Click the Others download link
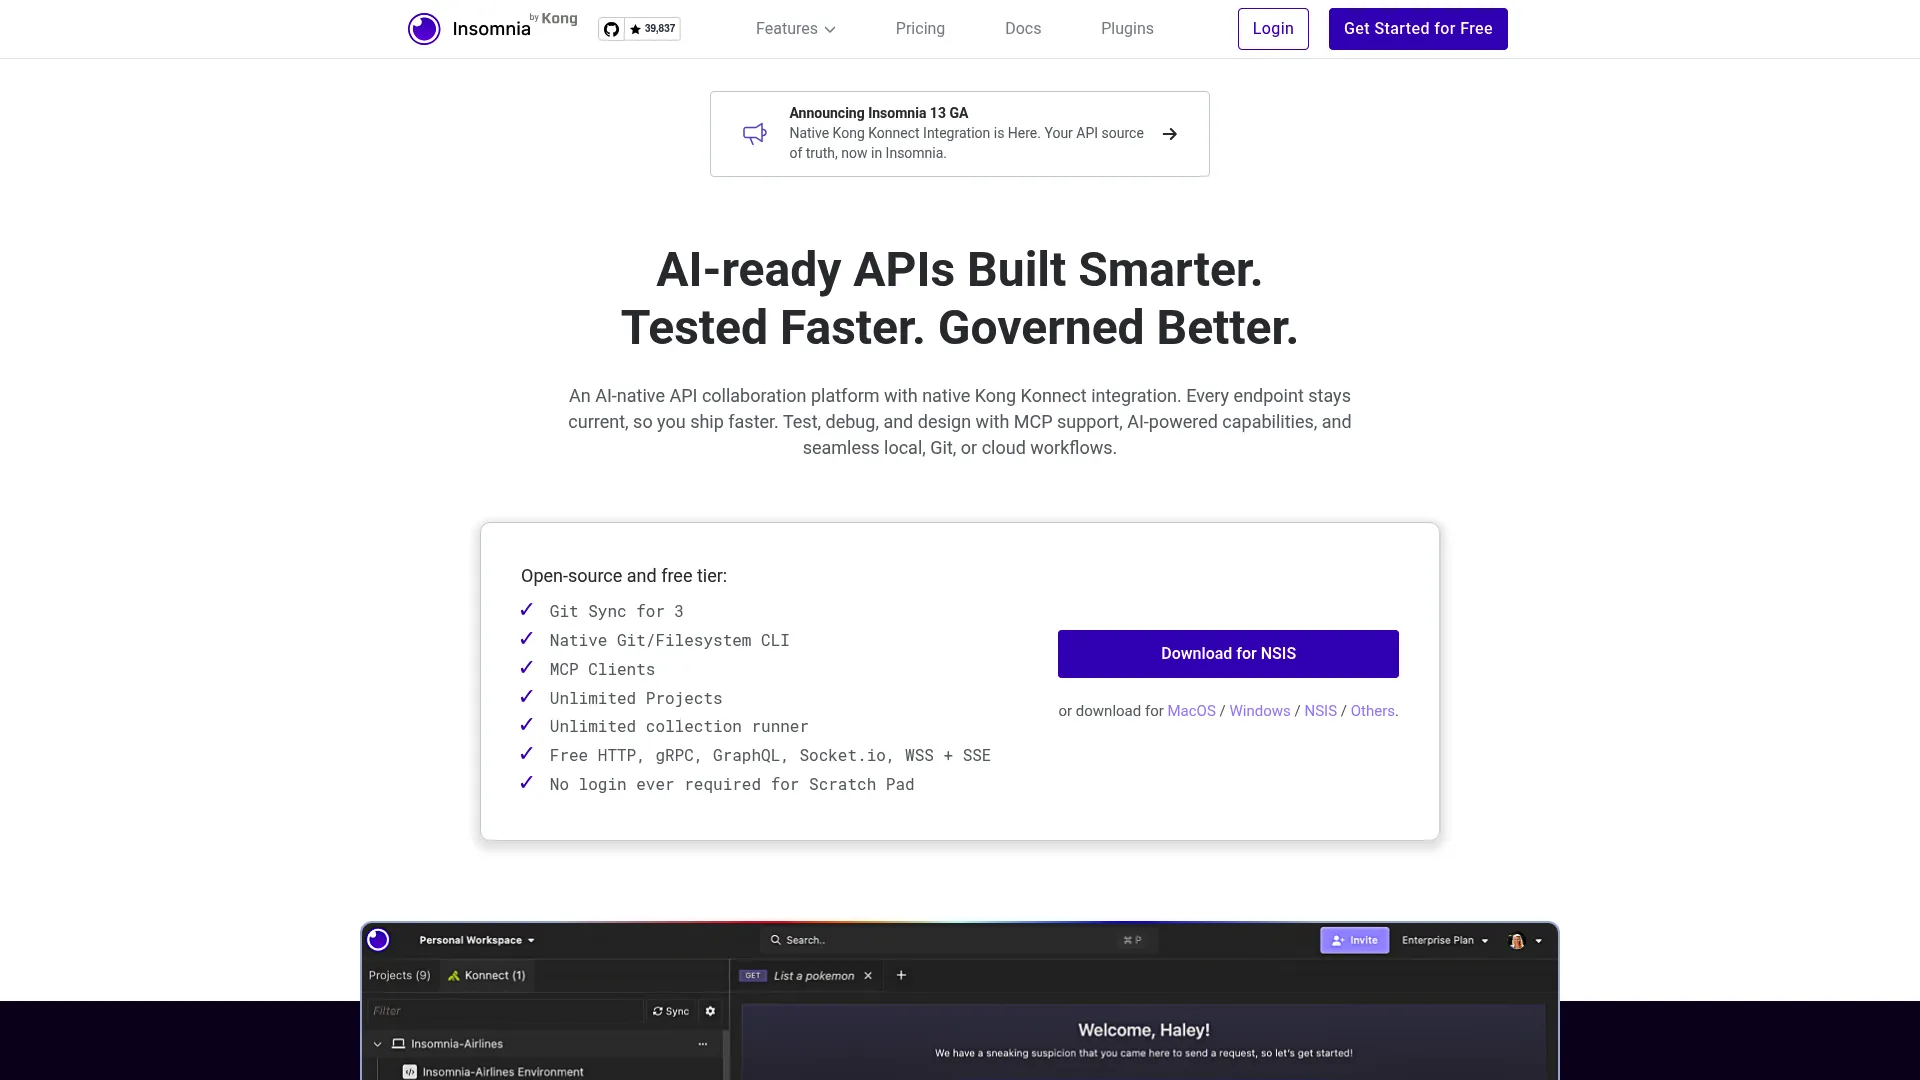Viewport: 1920px width, 1080px height. point(1372,711)
